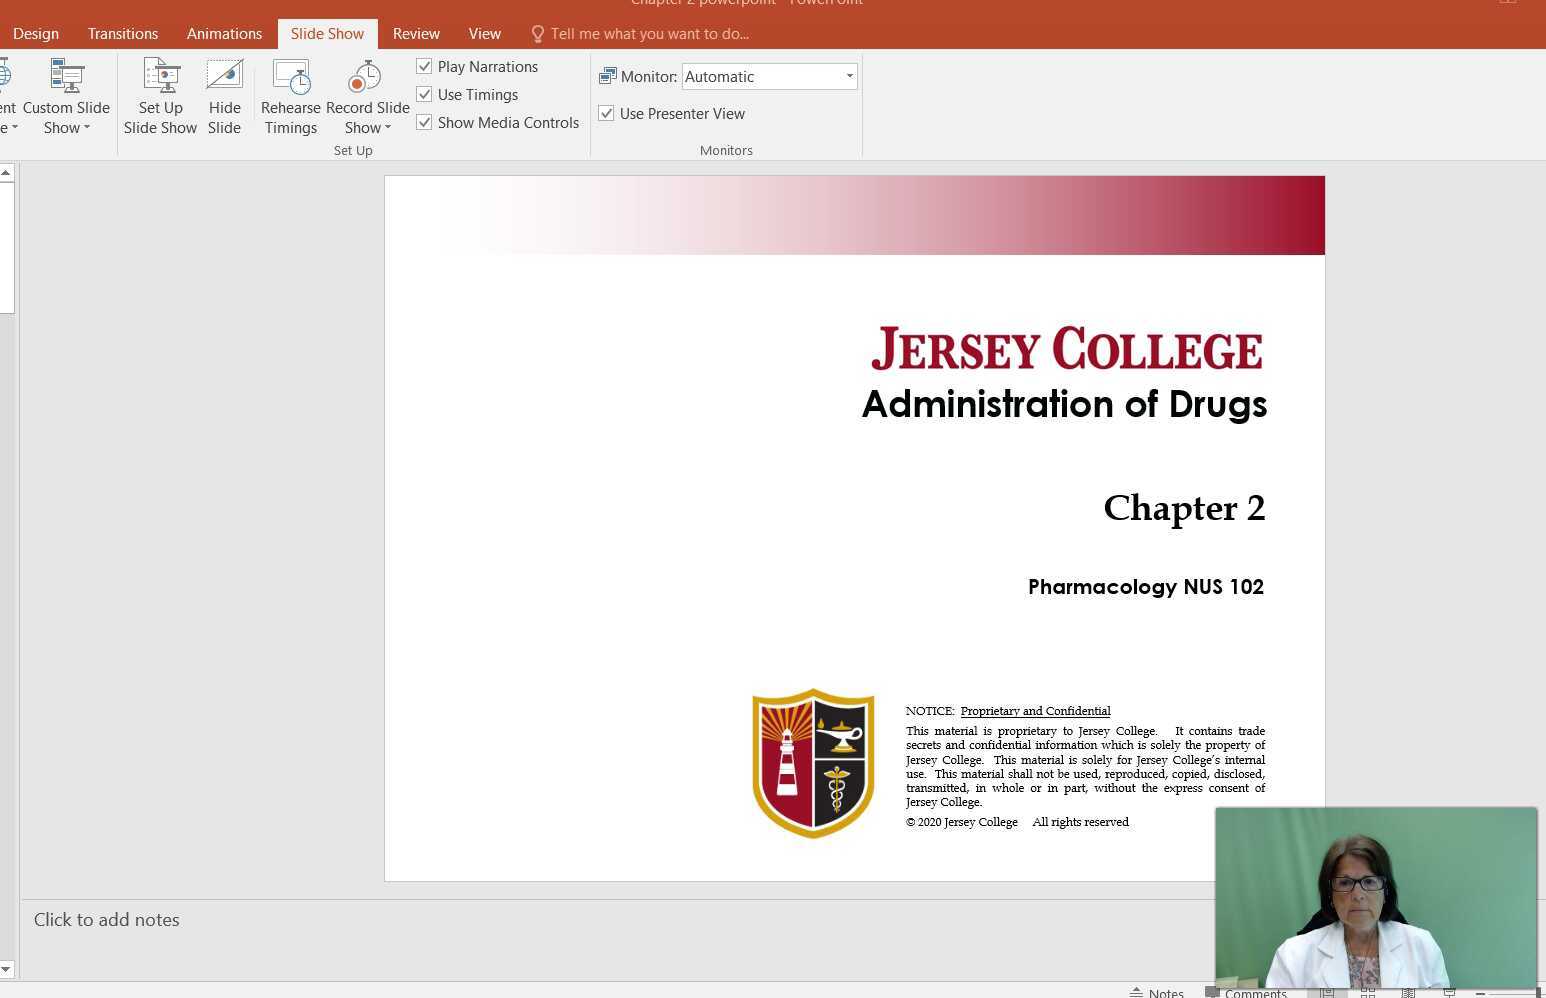Select the Hide Slide icon
Screen dimensions: 1546x998
click(x=224, y=75)
